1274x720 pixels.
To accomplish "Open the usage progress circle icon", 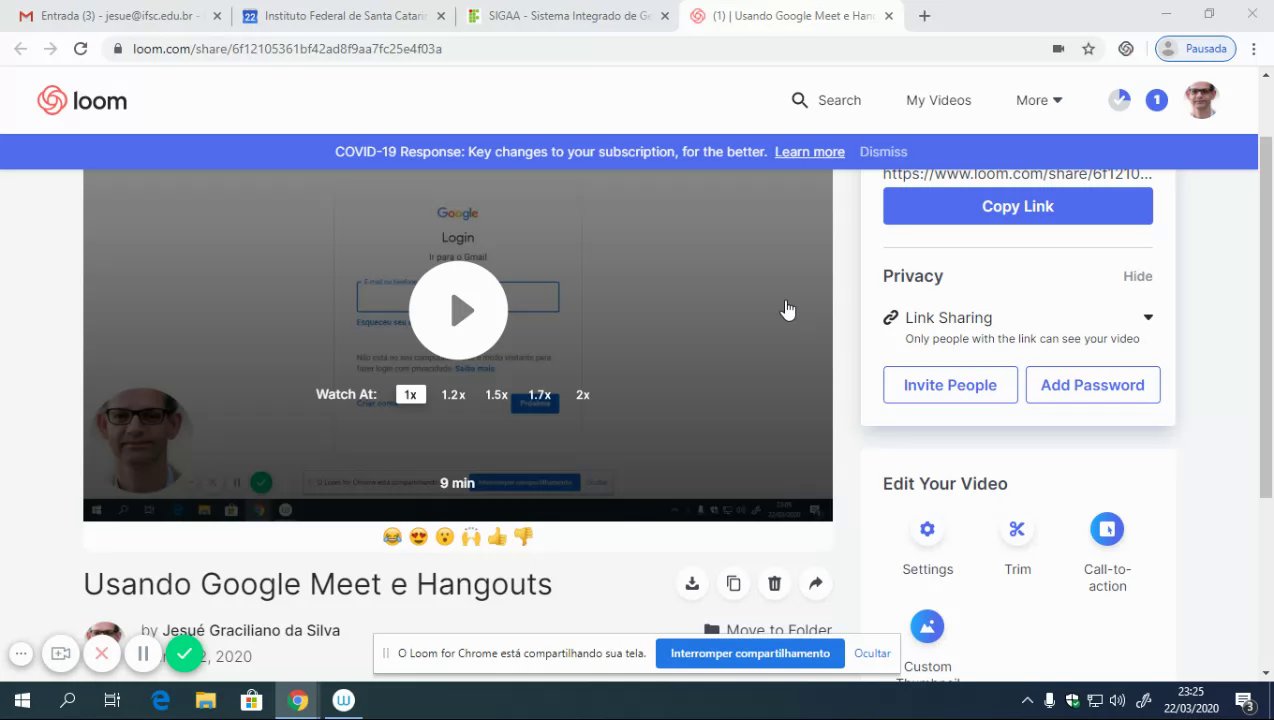I will (1119, 100).
